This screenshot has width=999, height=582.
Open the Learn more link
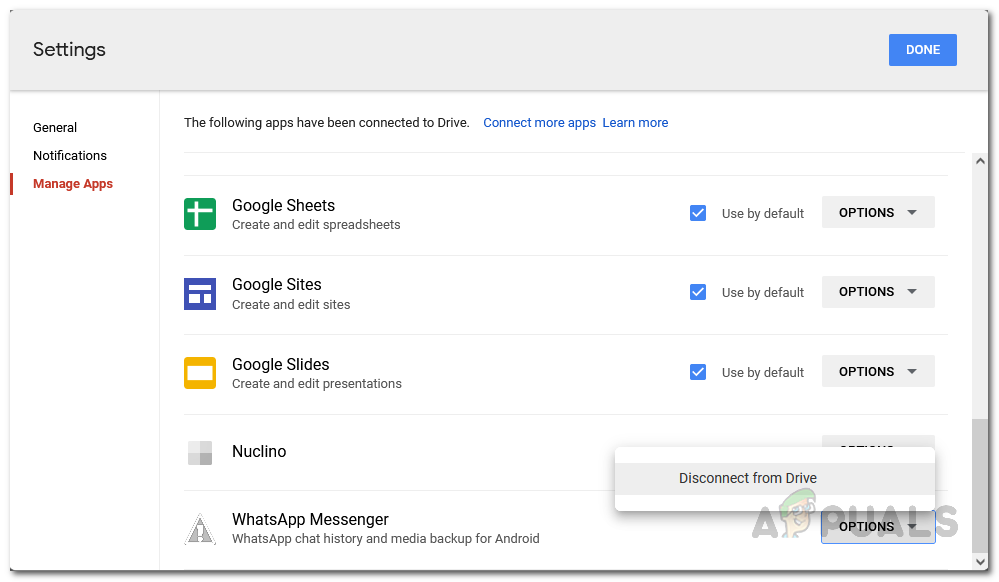click(635, 123)
